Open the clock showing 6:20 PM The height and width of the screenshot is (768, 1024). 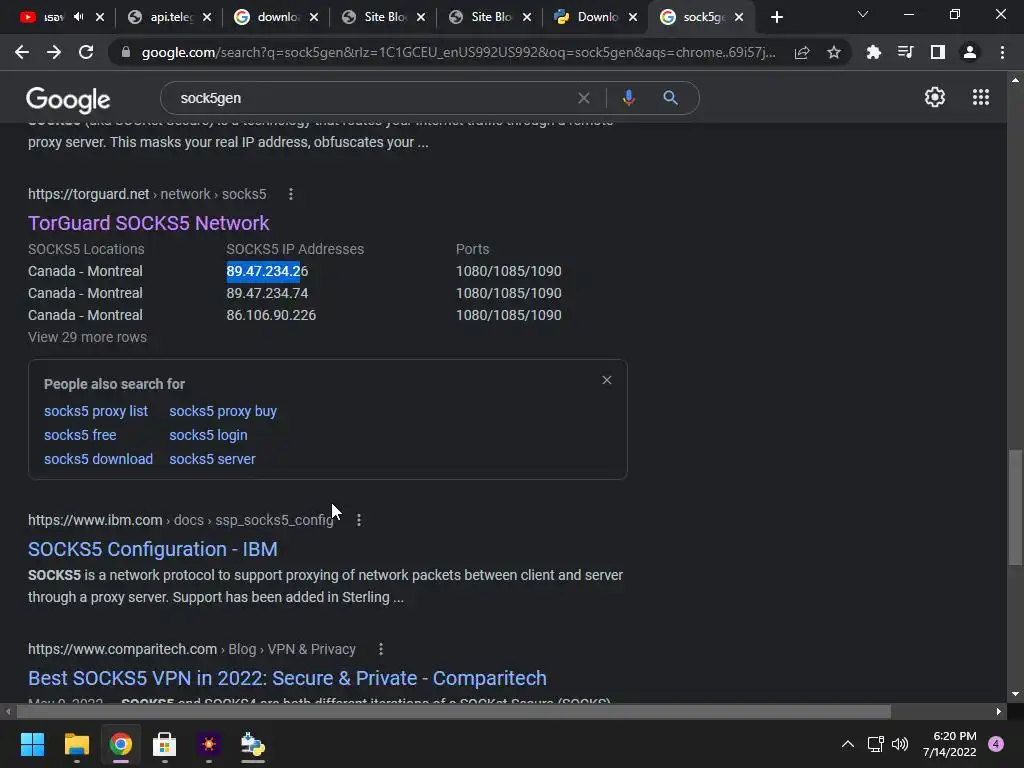(950, 744)
